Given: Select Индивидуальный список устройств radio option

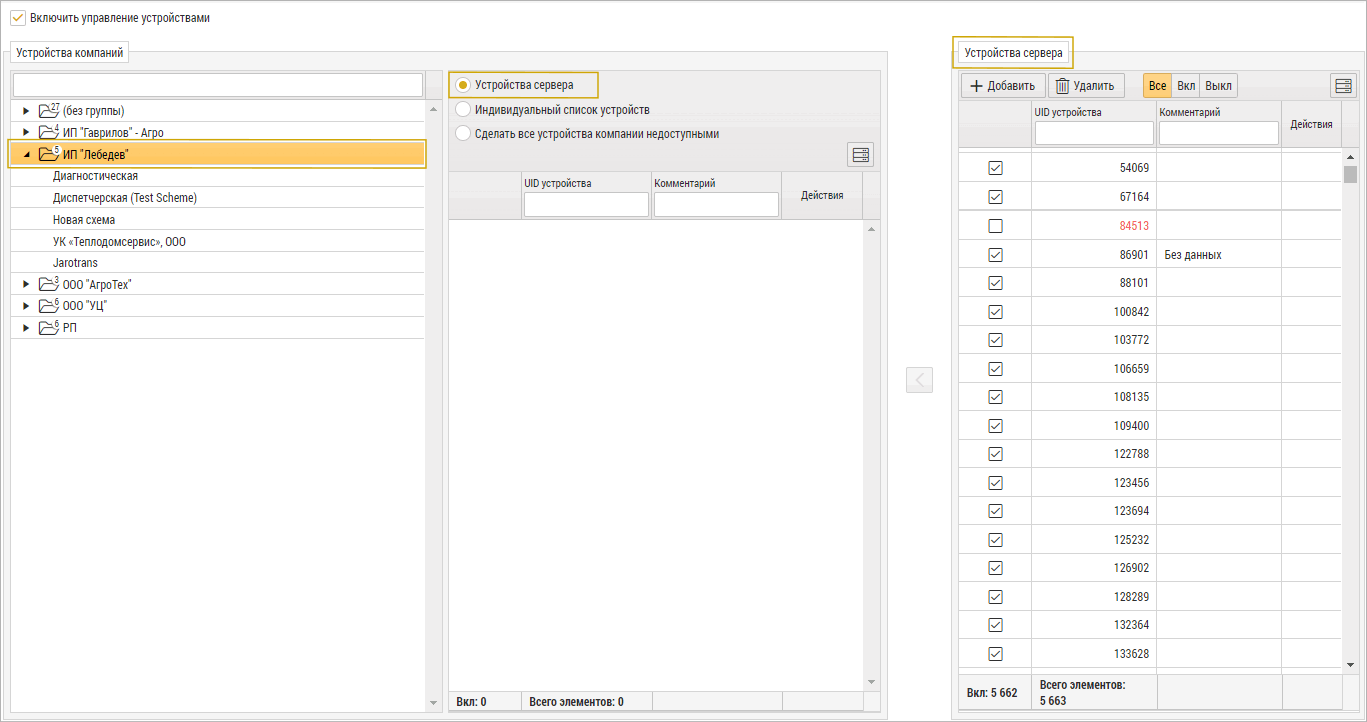Looking at the screenshot, I should coord(463,109).
